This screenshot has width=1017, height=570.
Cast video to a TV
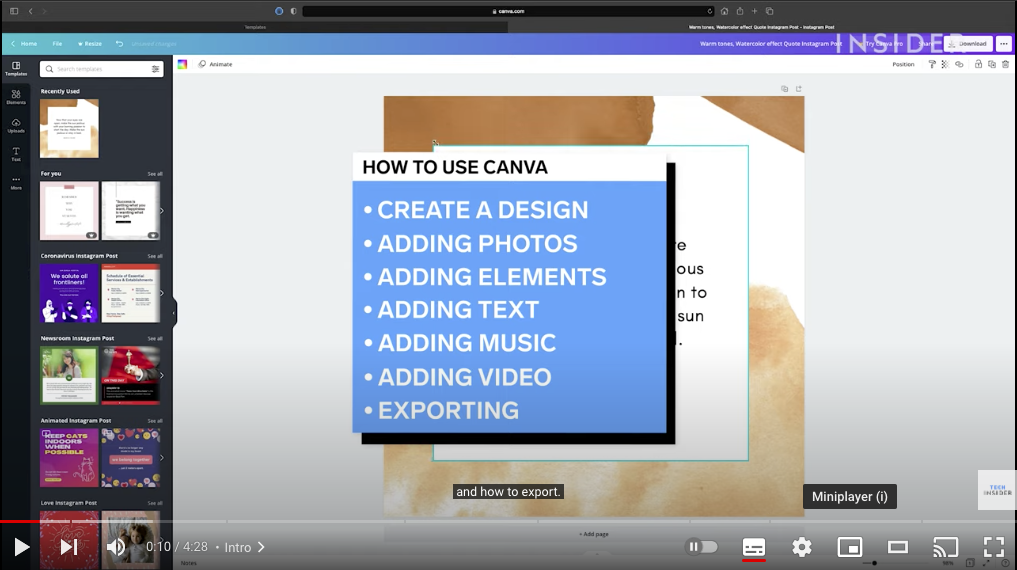tap(946, 547)
